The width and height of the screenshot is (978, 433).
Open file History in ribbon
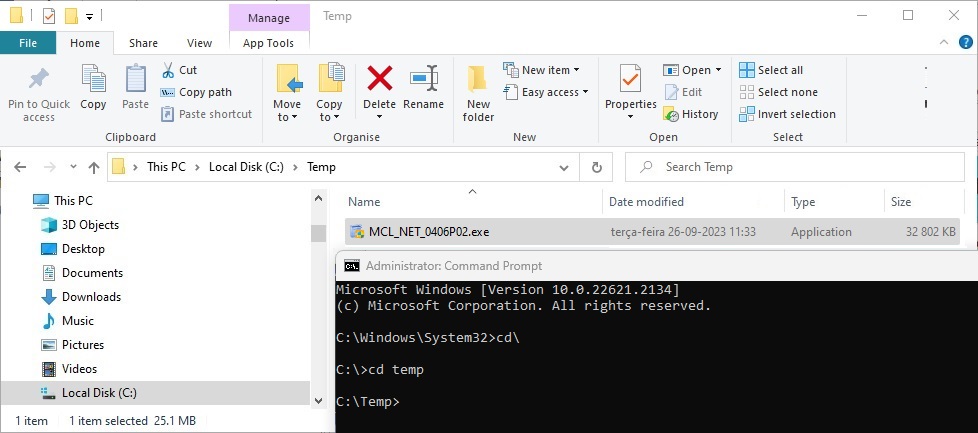(x=691, y=114)
